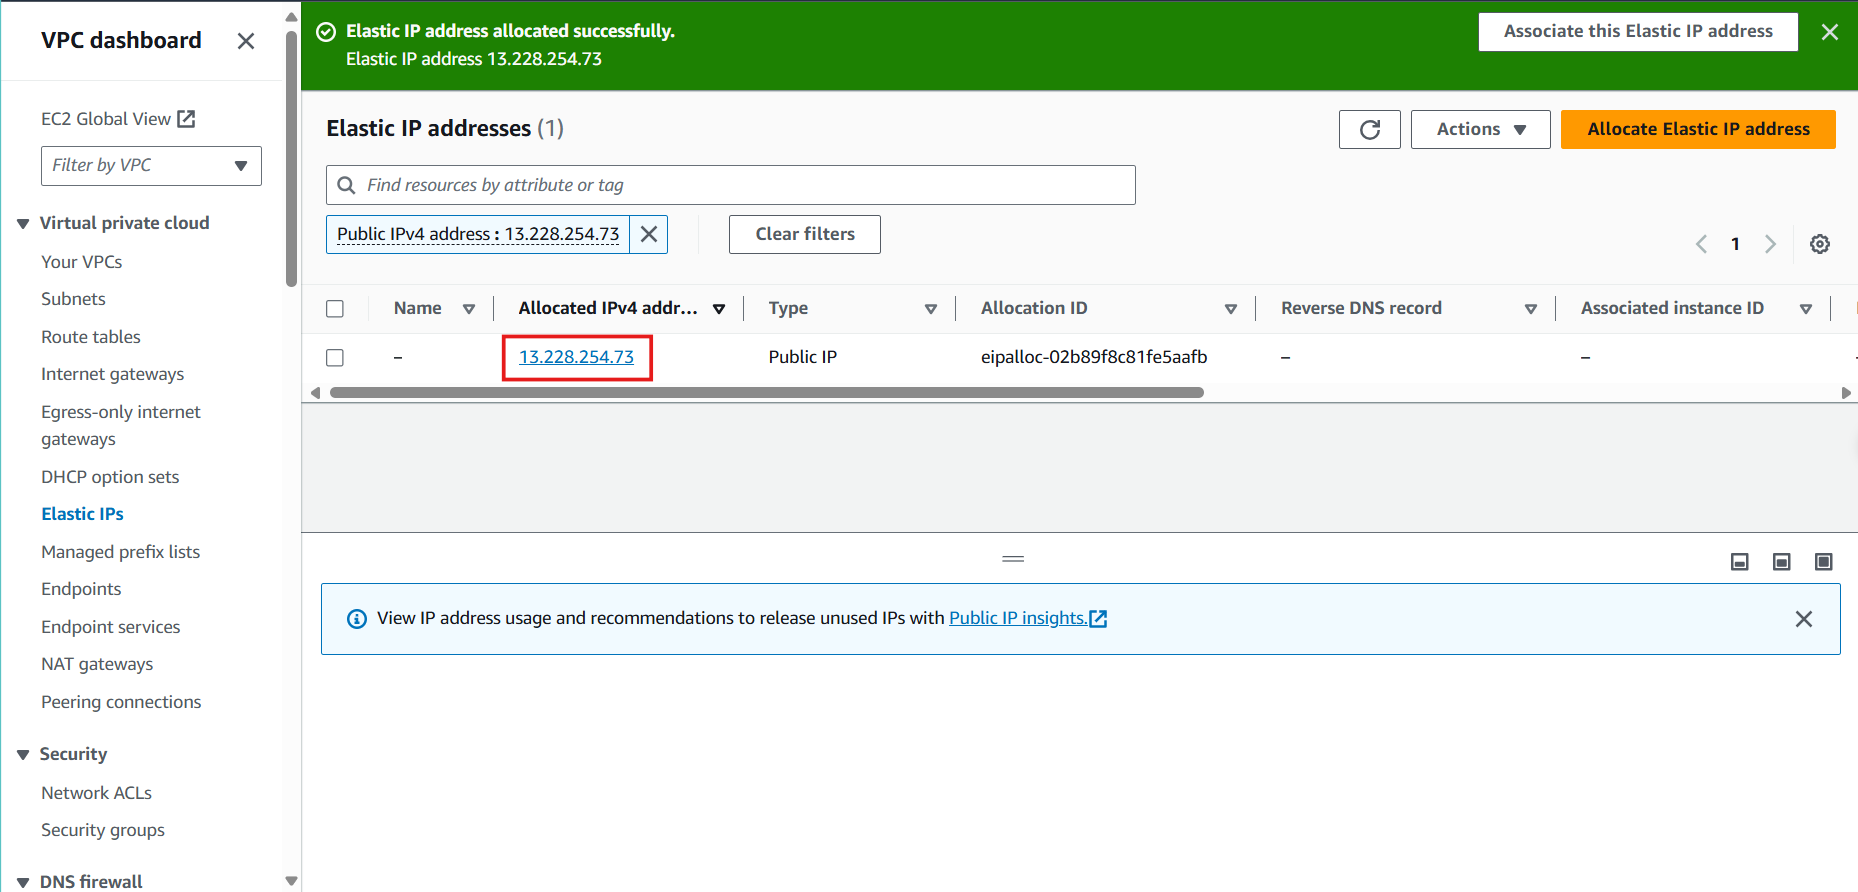Viewport: 1858px width, 892px height.
Task: Collapse the Security section
Action: pos(23,755)
